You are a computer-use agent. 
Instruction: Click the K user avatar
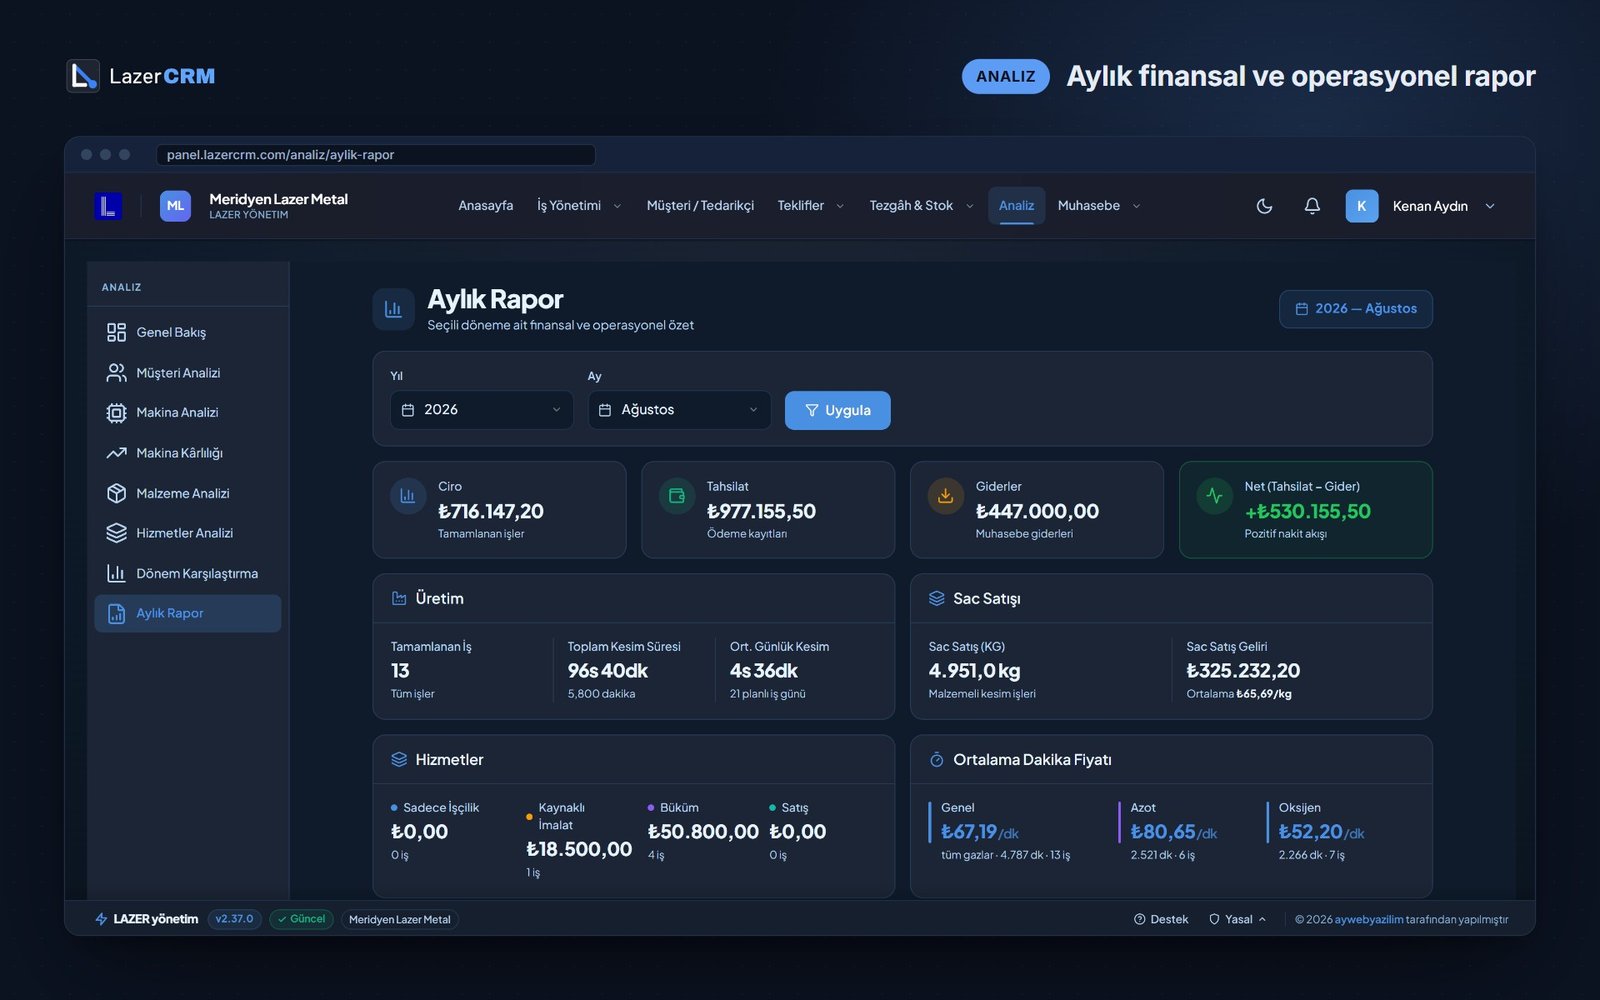tap(1361, 206)
